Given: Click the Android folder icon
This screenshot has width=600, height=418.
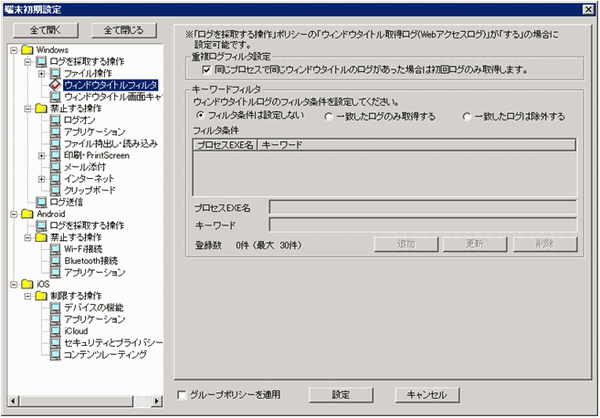Looking at the screenshot, I should (x=28, y=214).
